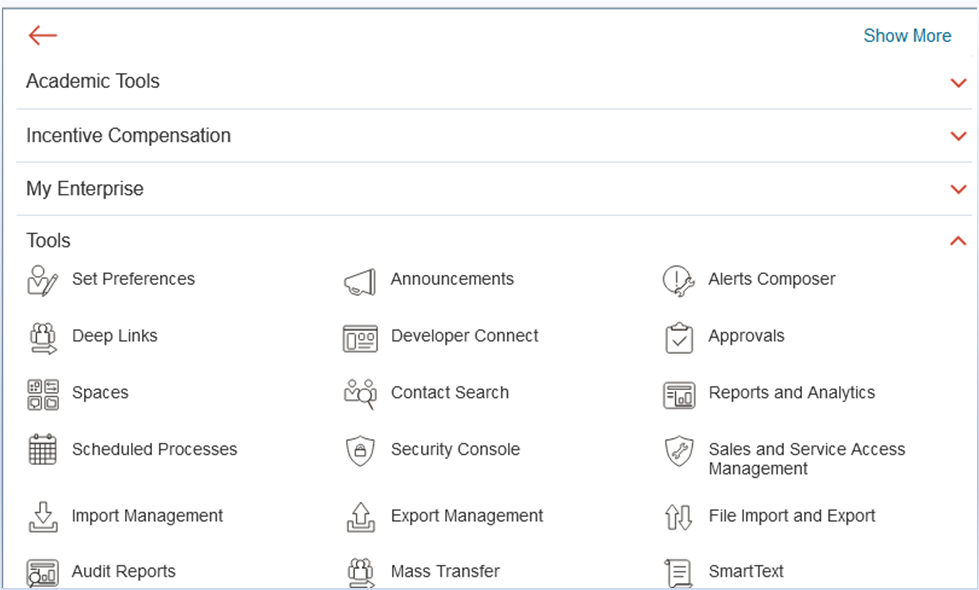Screen dimensions: 979x590
Task: Open the Set Preferences tool
Action: click(133, 279)
